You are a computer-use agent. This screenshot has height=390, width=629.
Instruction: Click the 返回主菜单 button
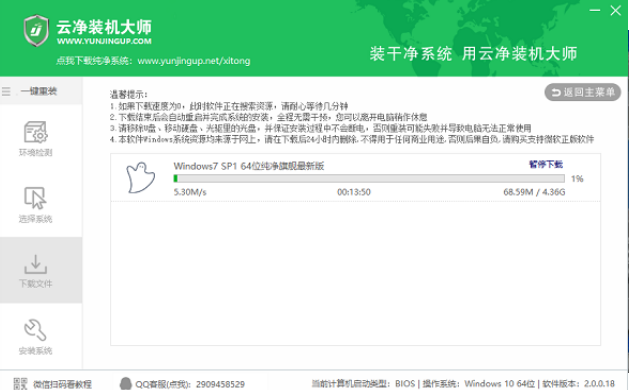pos(582,92)
